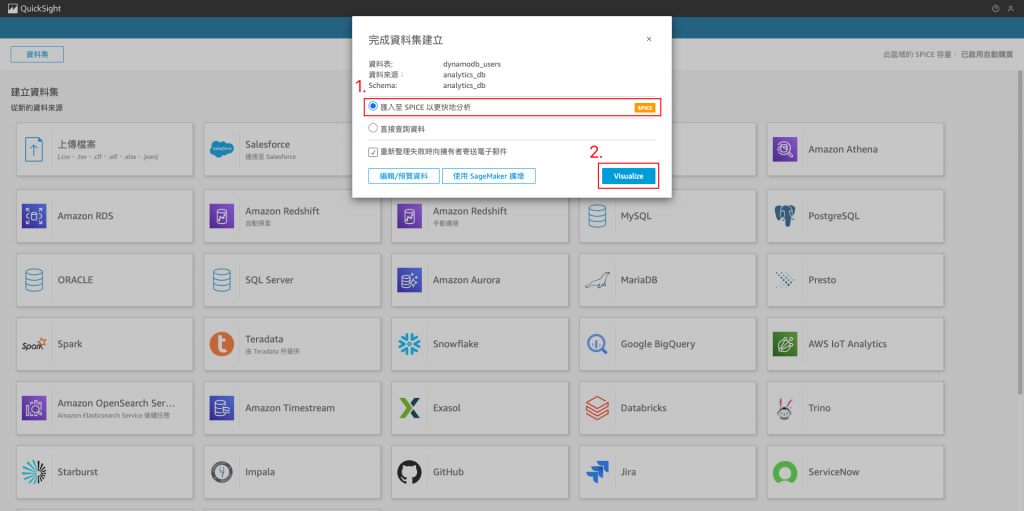Screen dimensions: 1024x511
Task: Open the user account icon
Action: (x=1011, y=8)
